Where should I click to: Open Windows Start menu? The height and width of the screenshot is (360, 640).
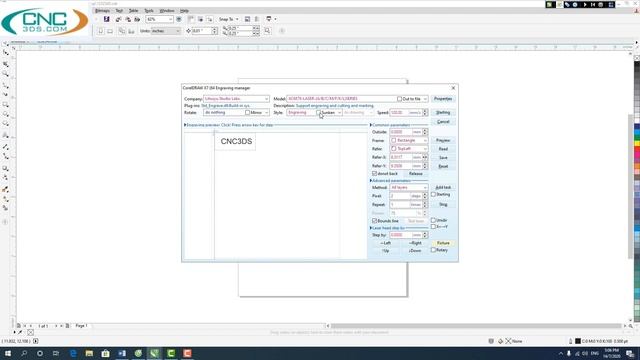(x=8, y=353)
